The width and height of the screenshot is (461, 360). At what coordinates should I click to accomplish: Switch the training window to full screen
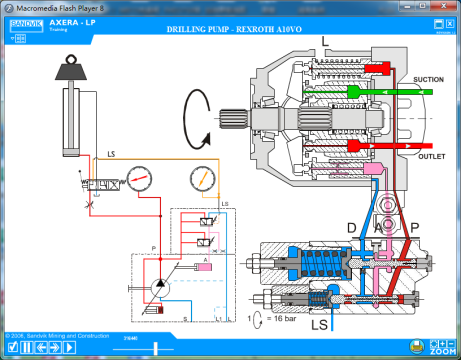tap(439, 24)
